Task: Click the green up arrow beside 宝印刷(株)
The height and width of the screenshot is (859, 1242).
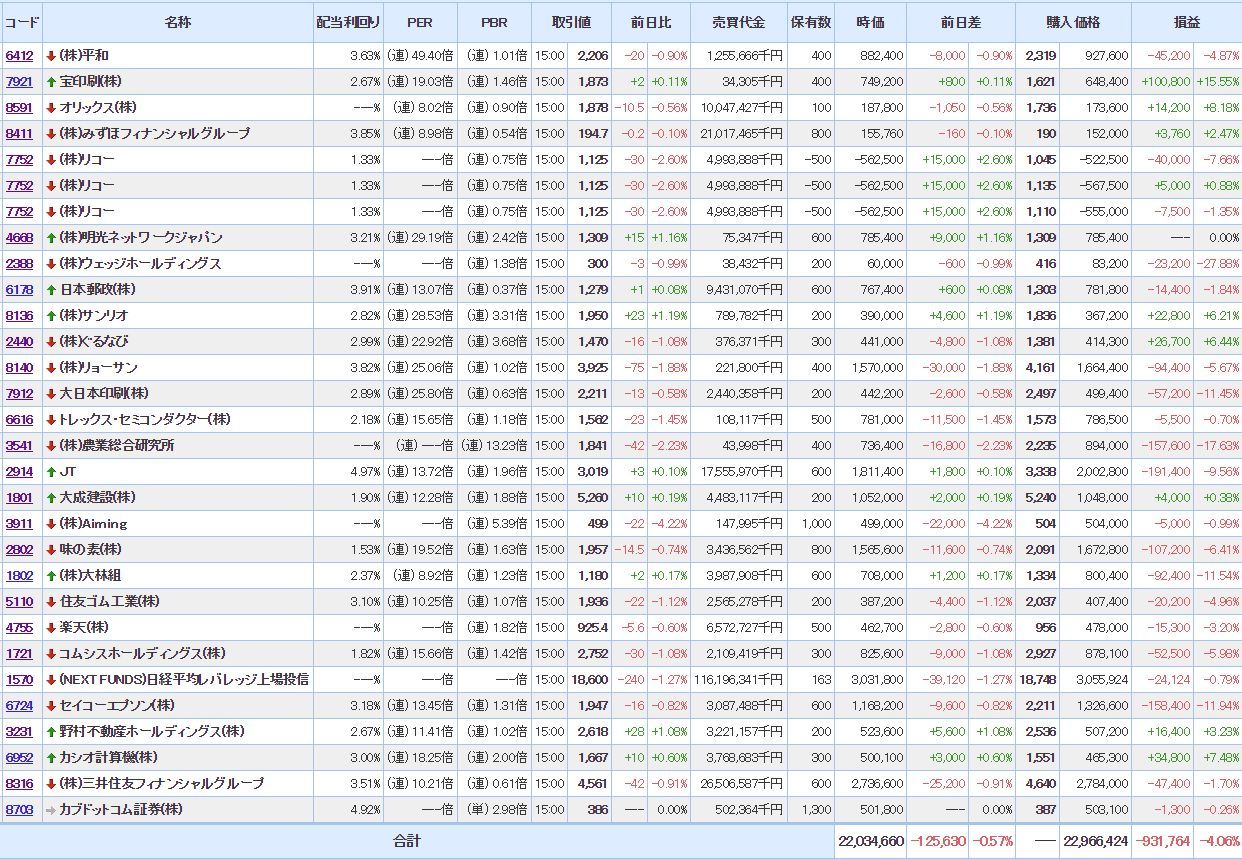Action: click(51, 81)
